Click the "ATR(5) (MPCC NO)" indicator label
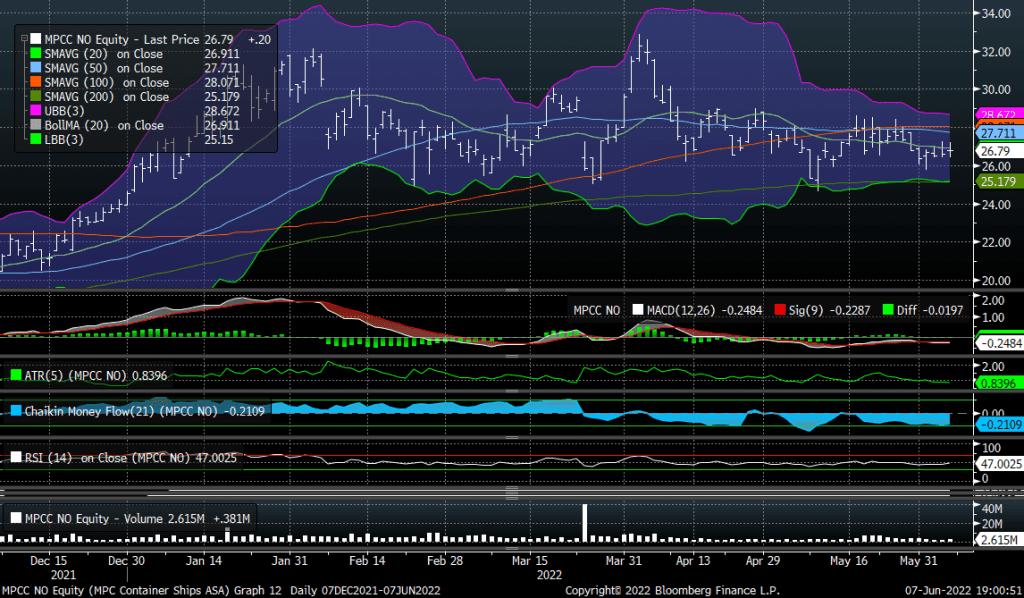 (x=76, y=375)
